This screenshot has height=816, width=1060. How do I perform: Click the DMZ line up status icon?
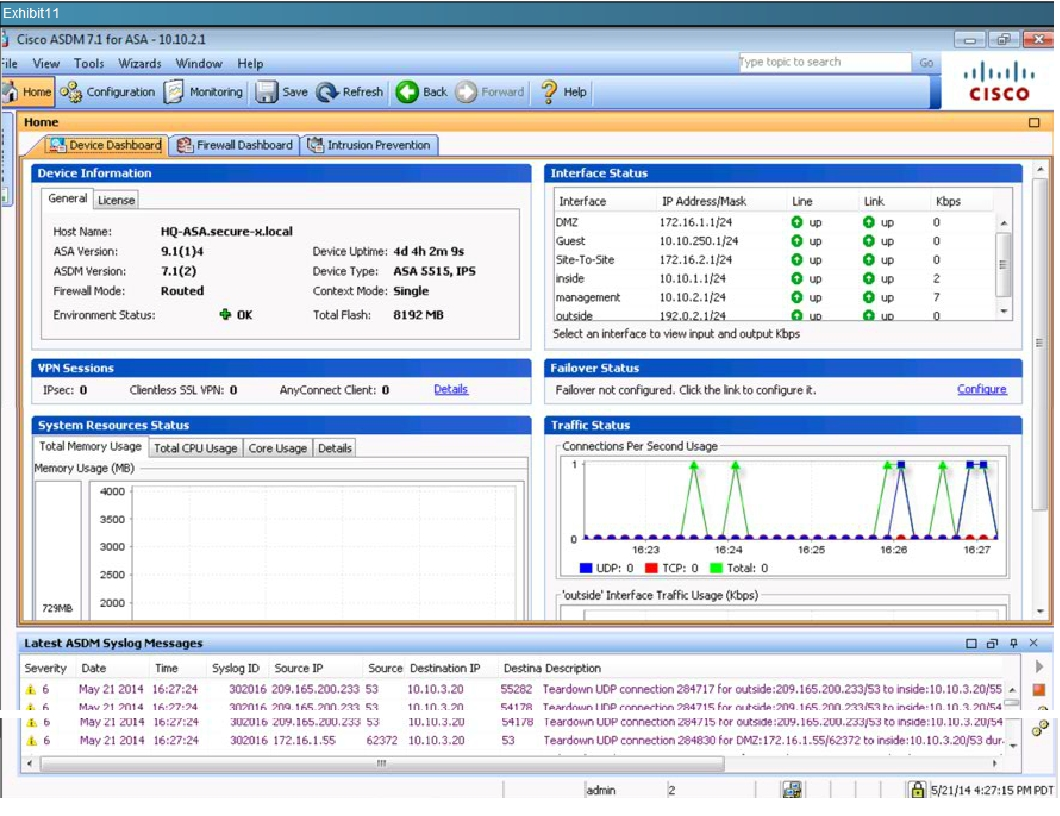796,222
